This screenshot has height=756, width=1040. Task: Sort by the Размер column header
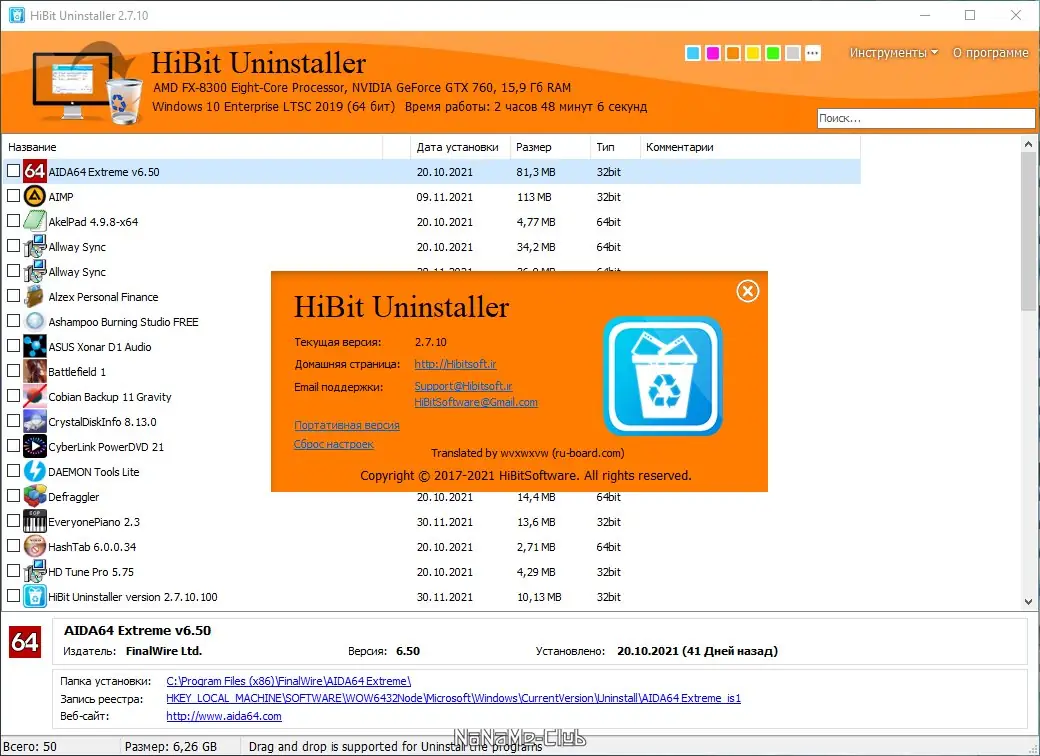[550, 147]
